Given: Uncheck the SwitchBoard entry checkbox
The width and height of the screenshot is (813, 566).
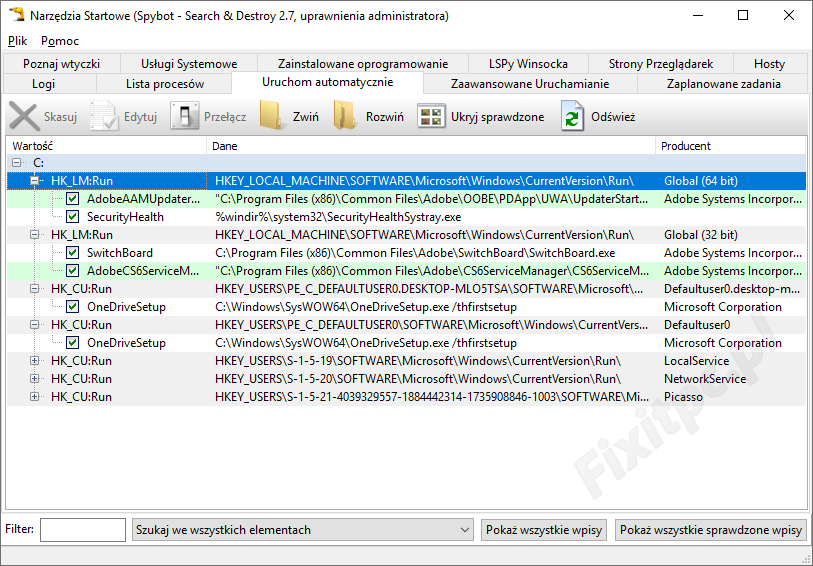Looking at the screenshot, I should [73, 253].
